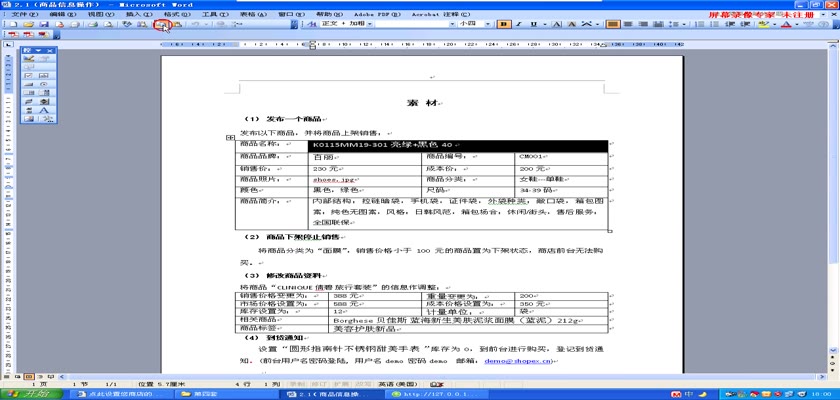Center-align the text
840x400 pixels.
(x=629, y=24)
